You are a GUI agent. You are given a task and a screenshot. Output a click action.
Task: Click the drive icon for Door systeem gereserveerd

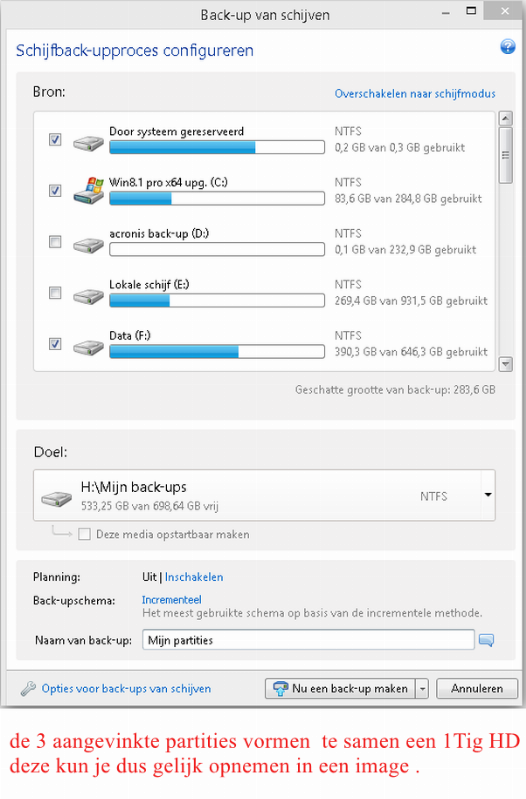(x=89, y=142)
